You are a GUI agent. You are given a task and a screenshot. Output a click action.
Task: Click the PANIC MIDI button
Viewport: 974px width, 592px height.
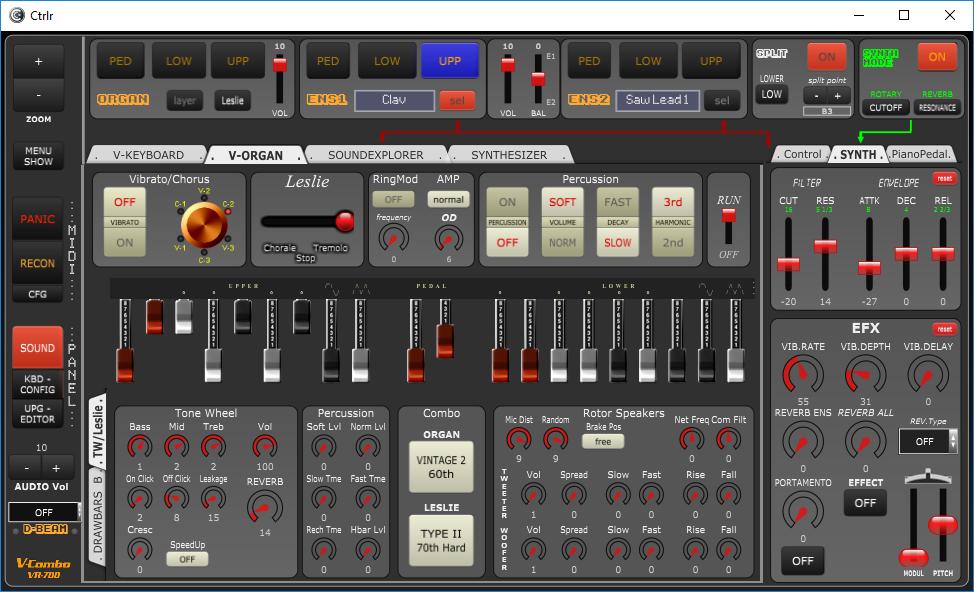[x=38, y=219]
